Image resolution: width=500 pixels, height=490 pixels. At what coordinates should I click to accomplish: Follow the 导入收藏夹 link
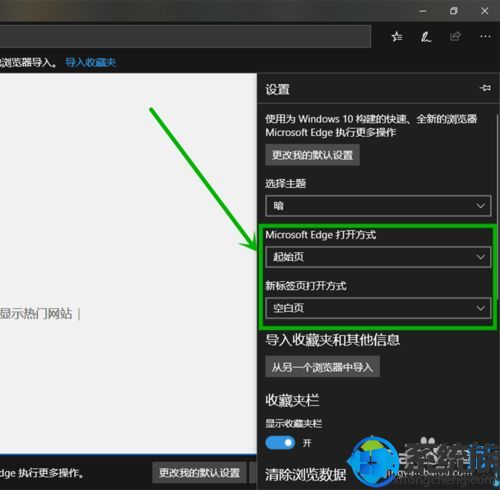[x=90, y=62]
